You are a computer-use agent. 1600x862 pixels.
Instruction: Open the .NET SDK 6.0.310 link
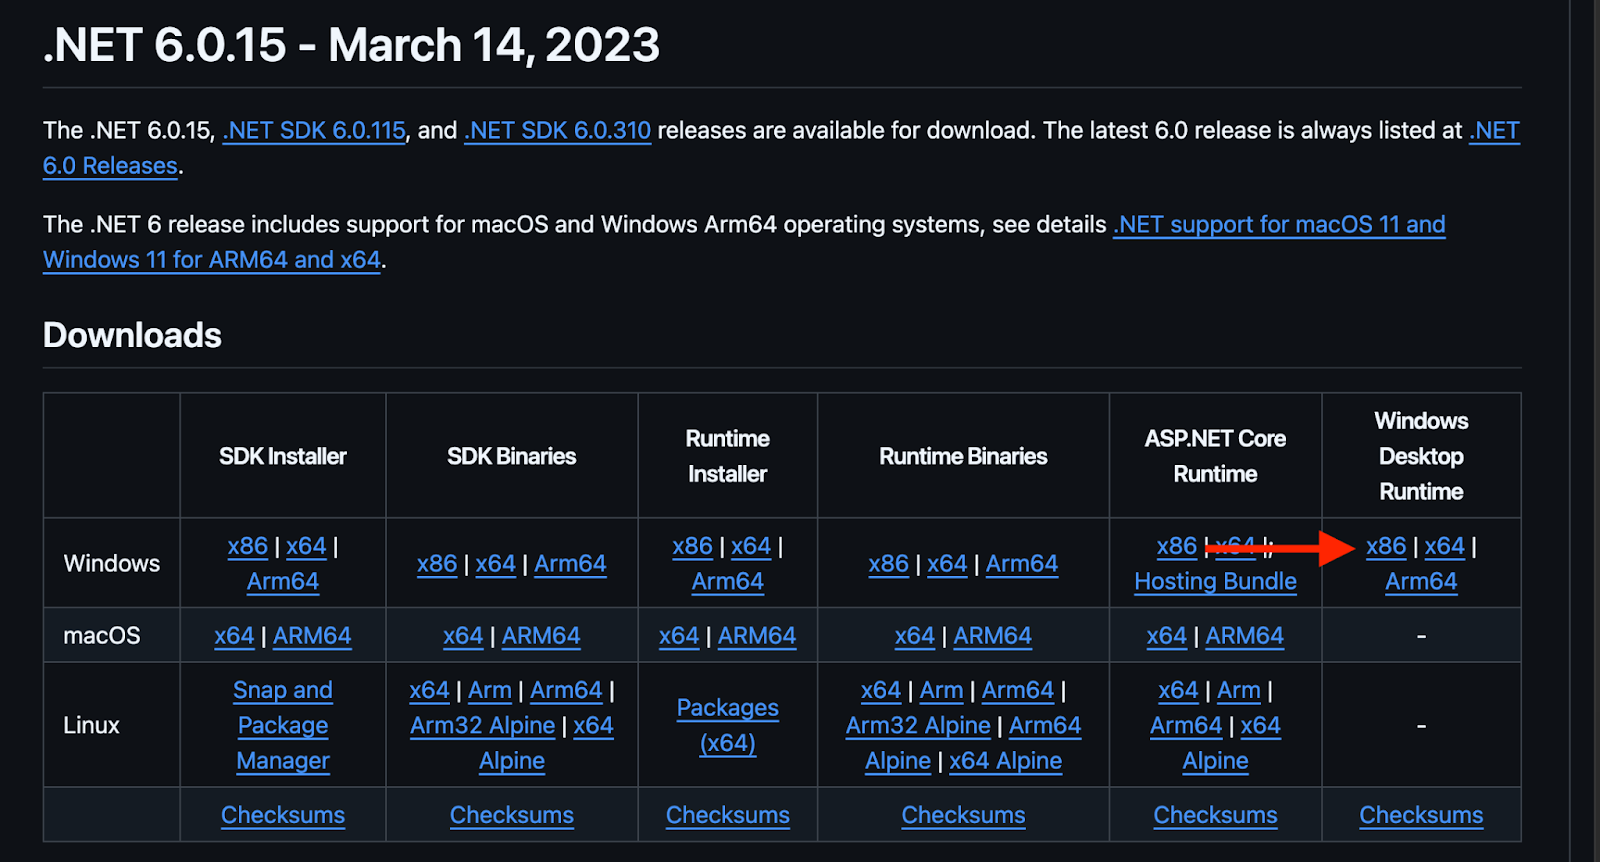[x=557, y=130]
